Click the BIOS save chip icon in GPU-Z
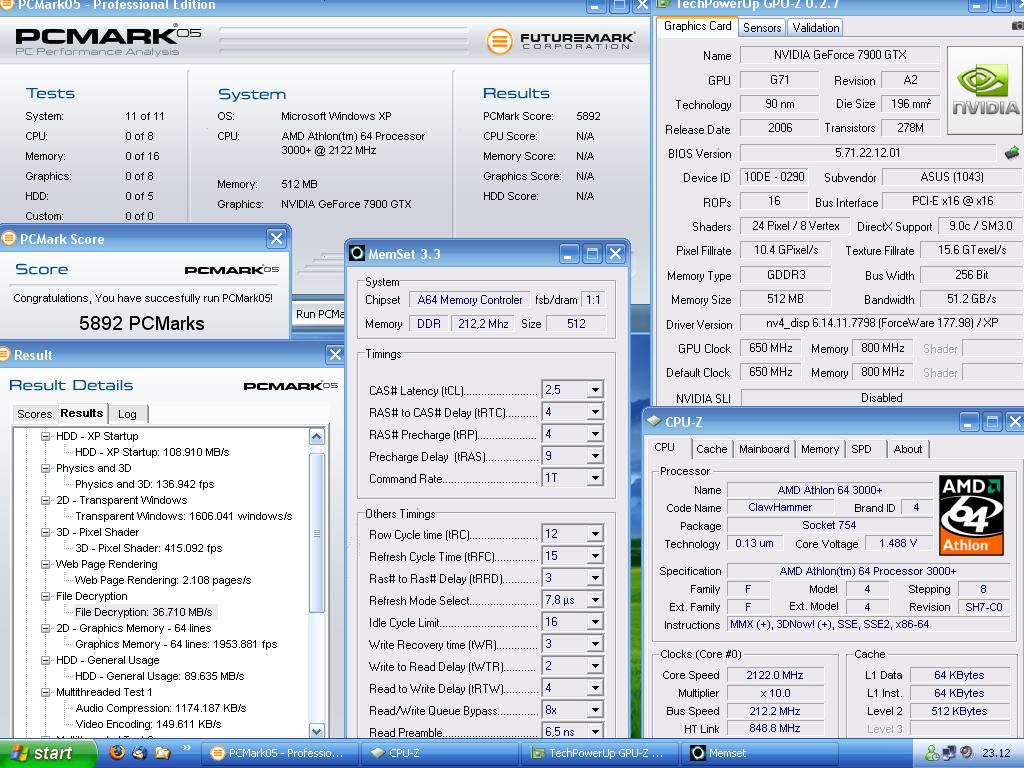This screenshot has height=768, width=1024. tap(1011, 153)
